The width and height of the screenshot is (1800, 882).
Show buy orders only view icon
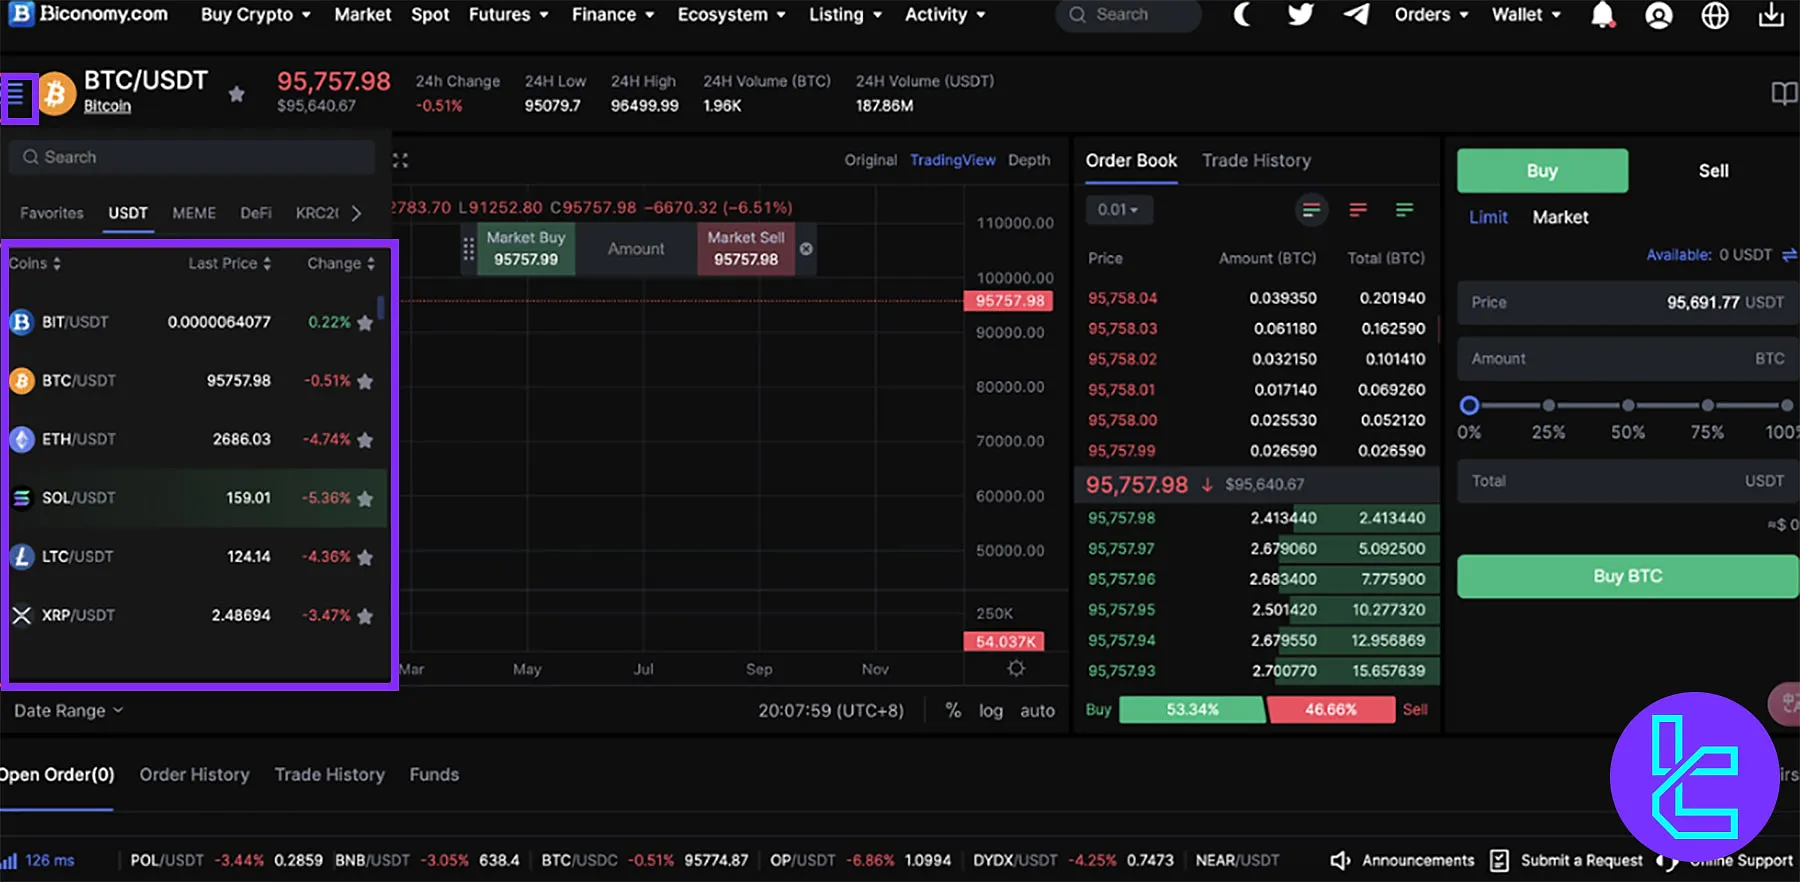(1404, 210)
